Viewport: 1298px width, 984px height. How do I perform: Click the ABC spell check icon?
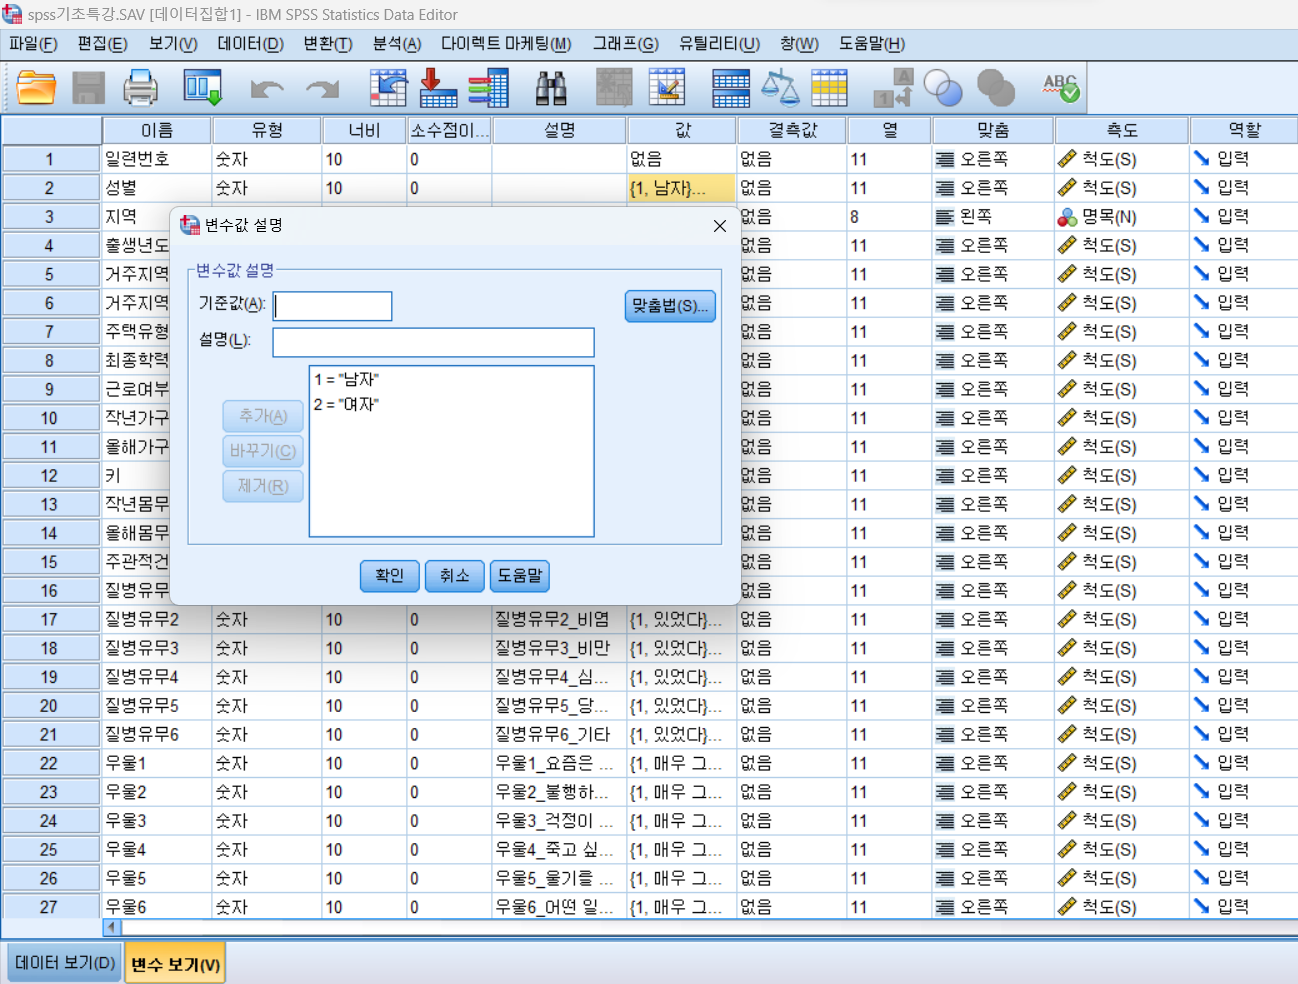(x=1061, y=88)
